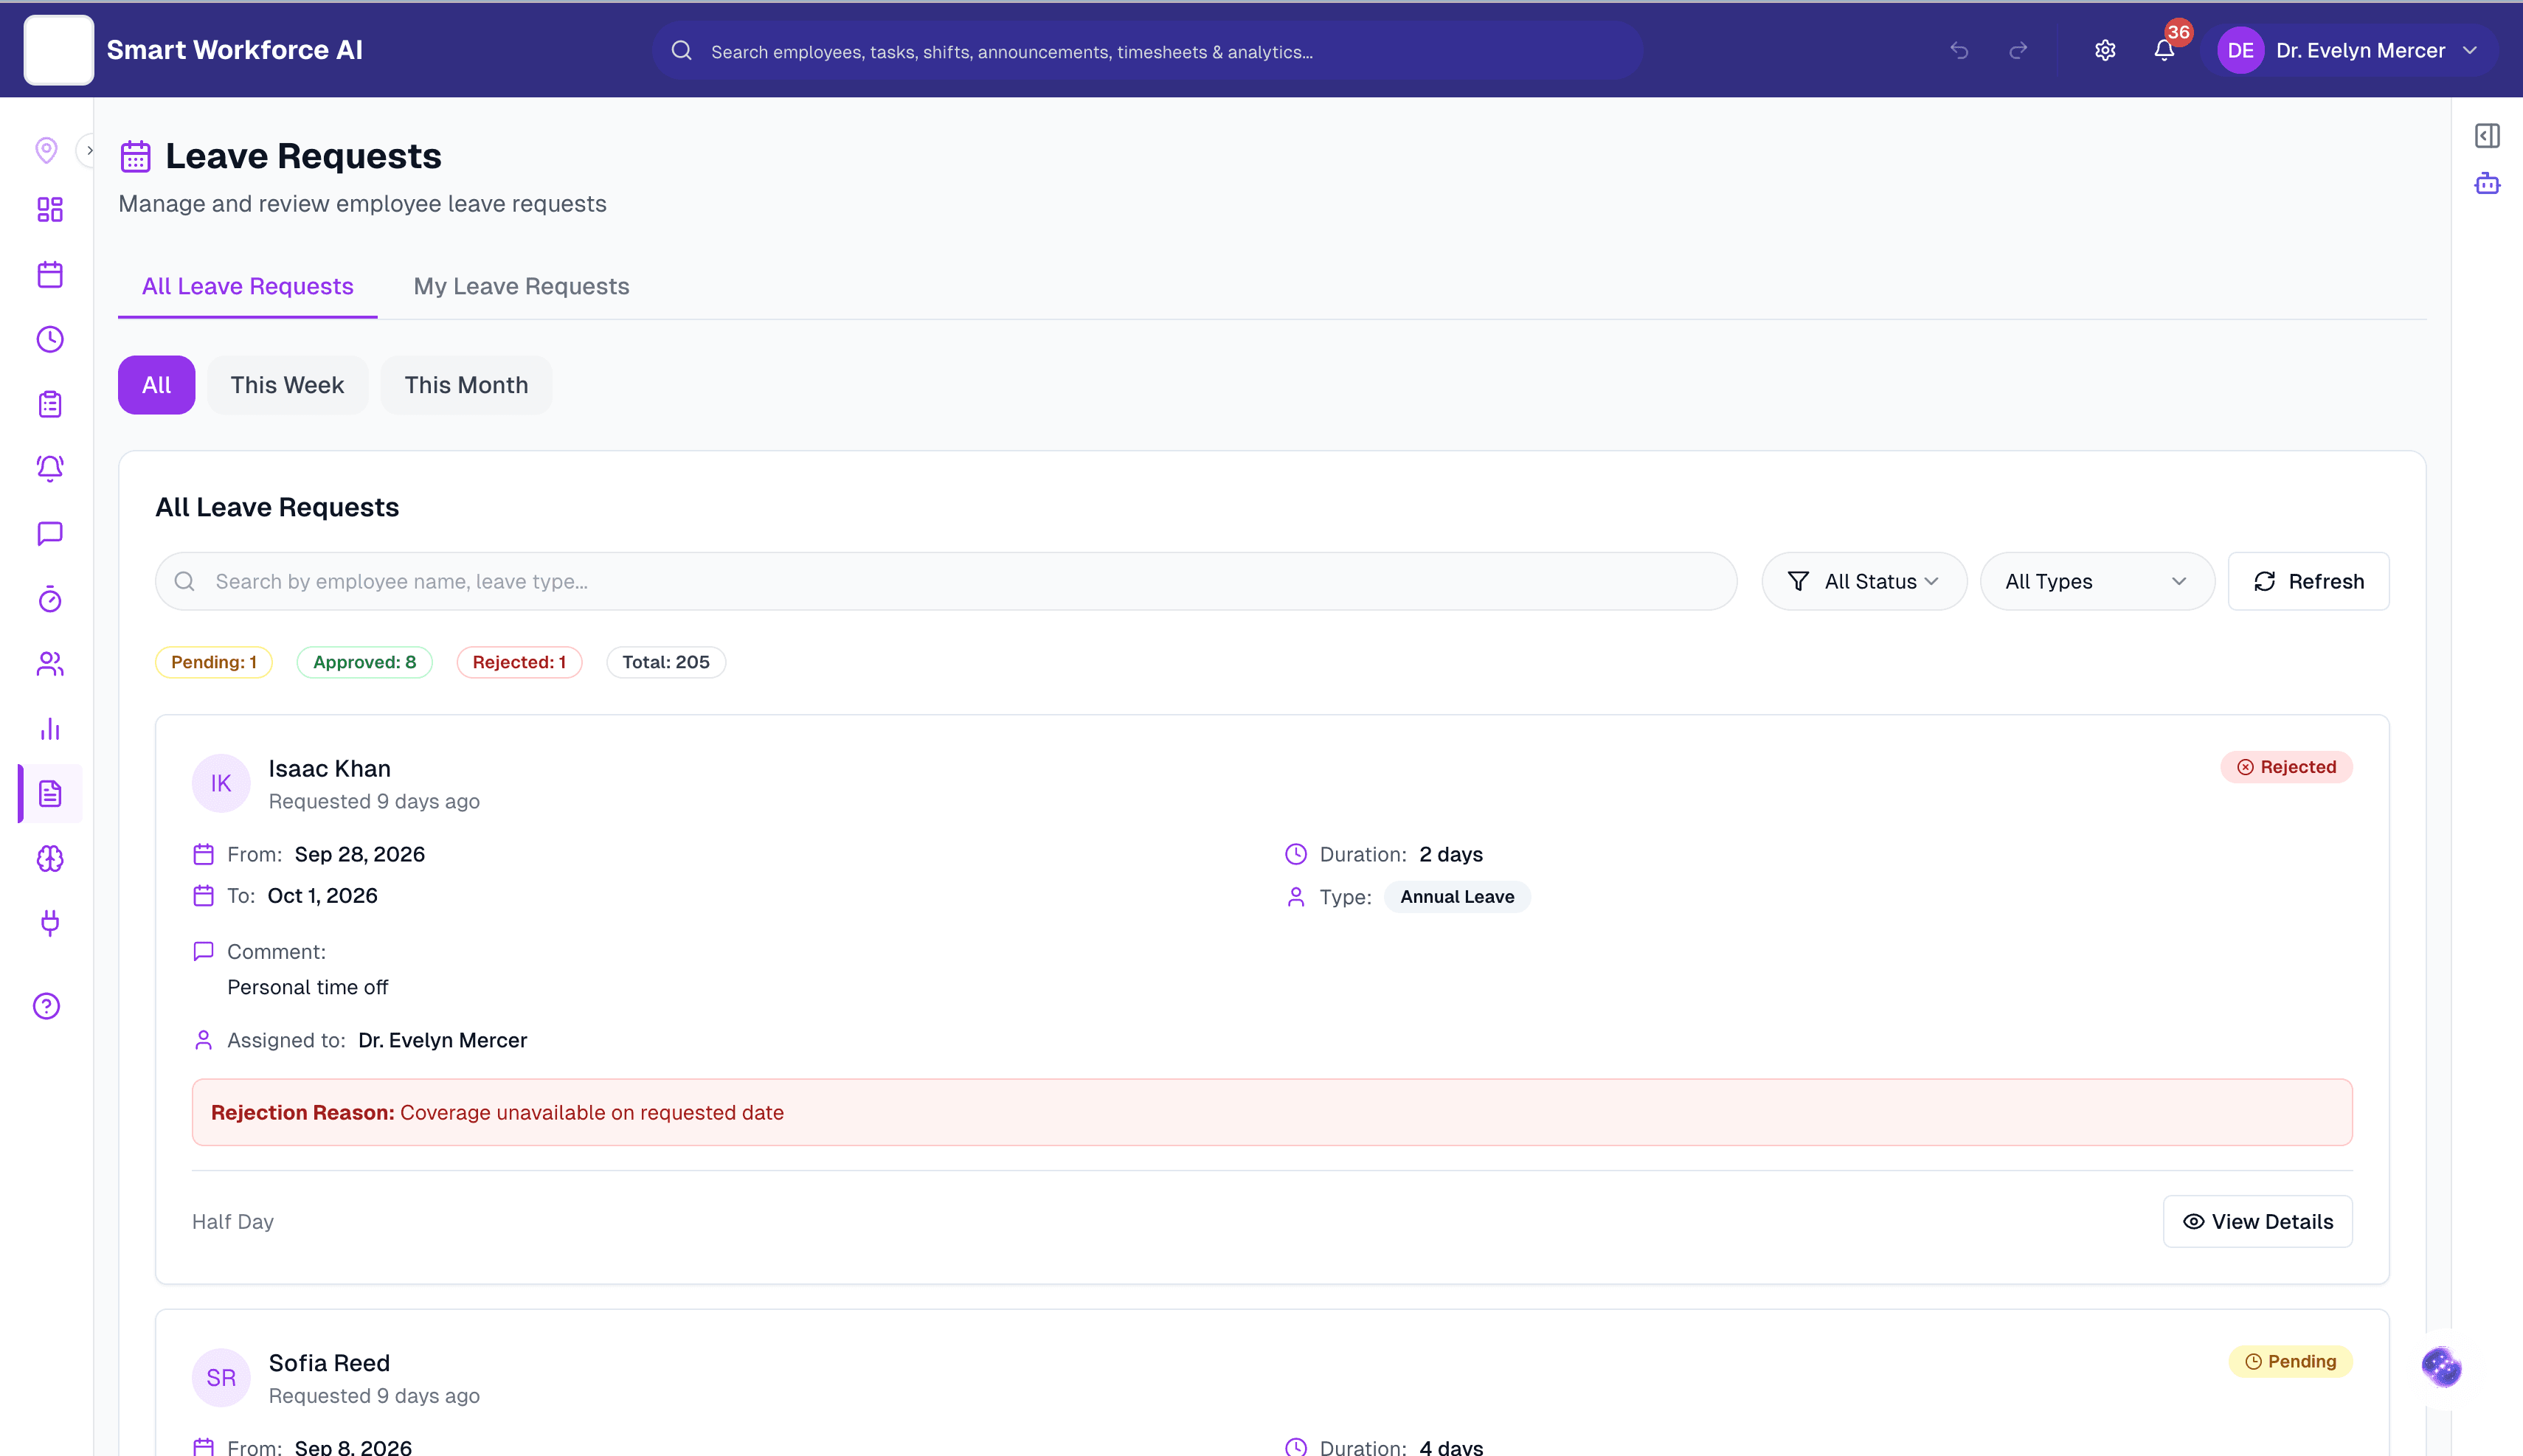Click the Smart Workforce AI logo
The height and width of the screenshot is (1456, 2523).
[x=59, y=50]
